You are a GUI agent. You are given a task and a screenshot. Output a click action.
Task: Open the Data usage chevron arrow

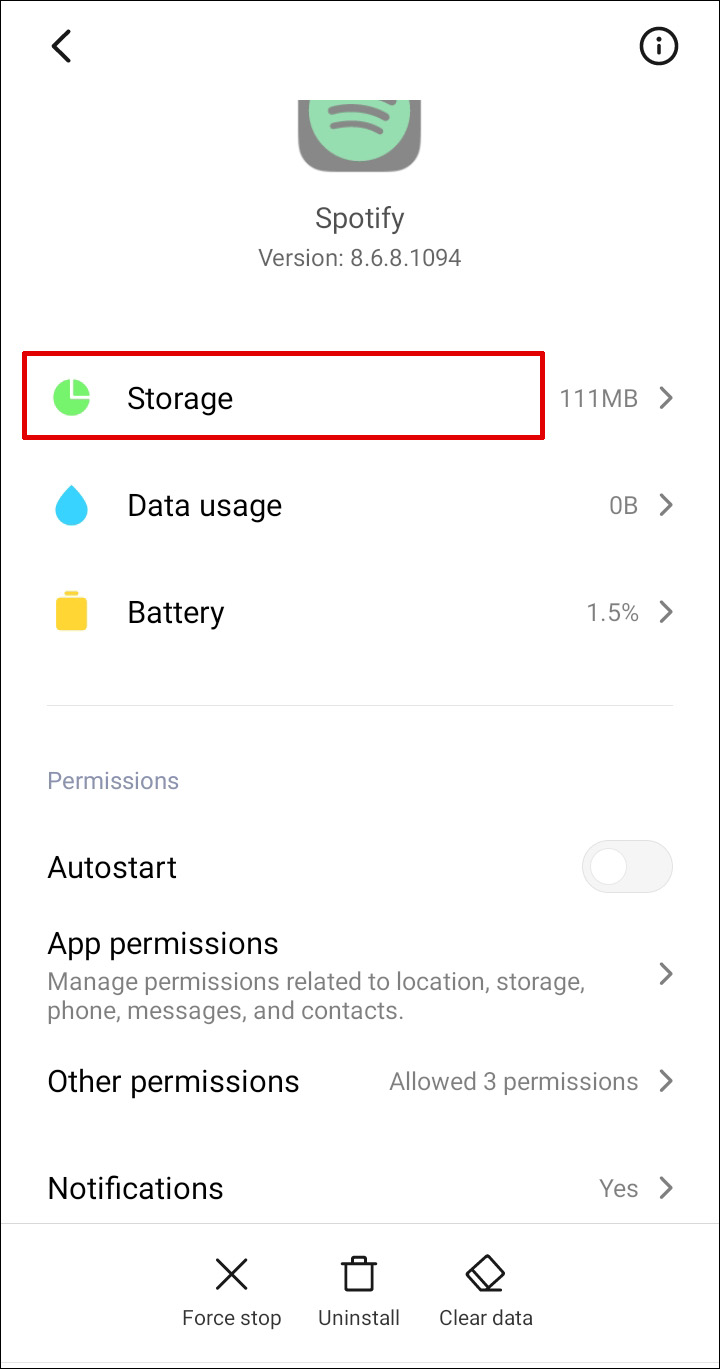[x=666, y=506]
